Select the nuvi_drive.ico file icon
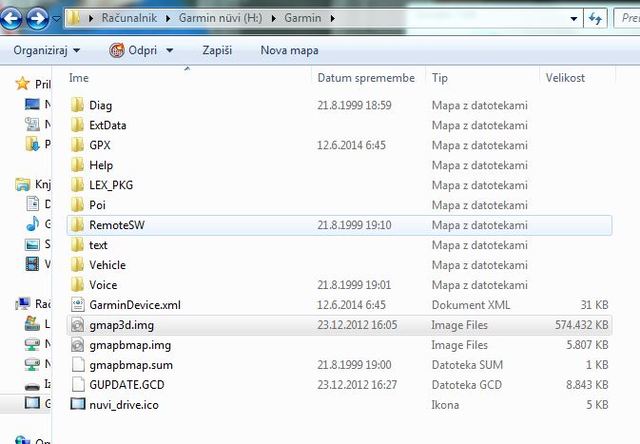 point(78,404)
